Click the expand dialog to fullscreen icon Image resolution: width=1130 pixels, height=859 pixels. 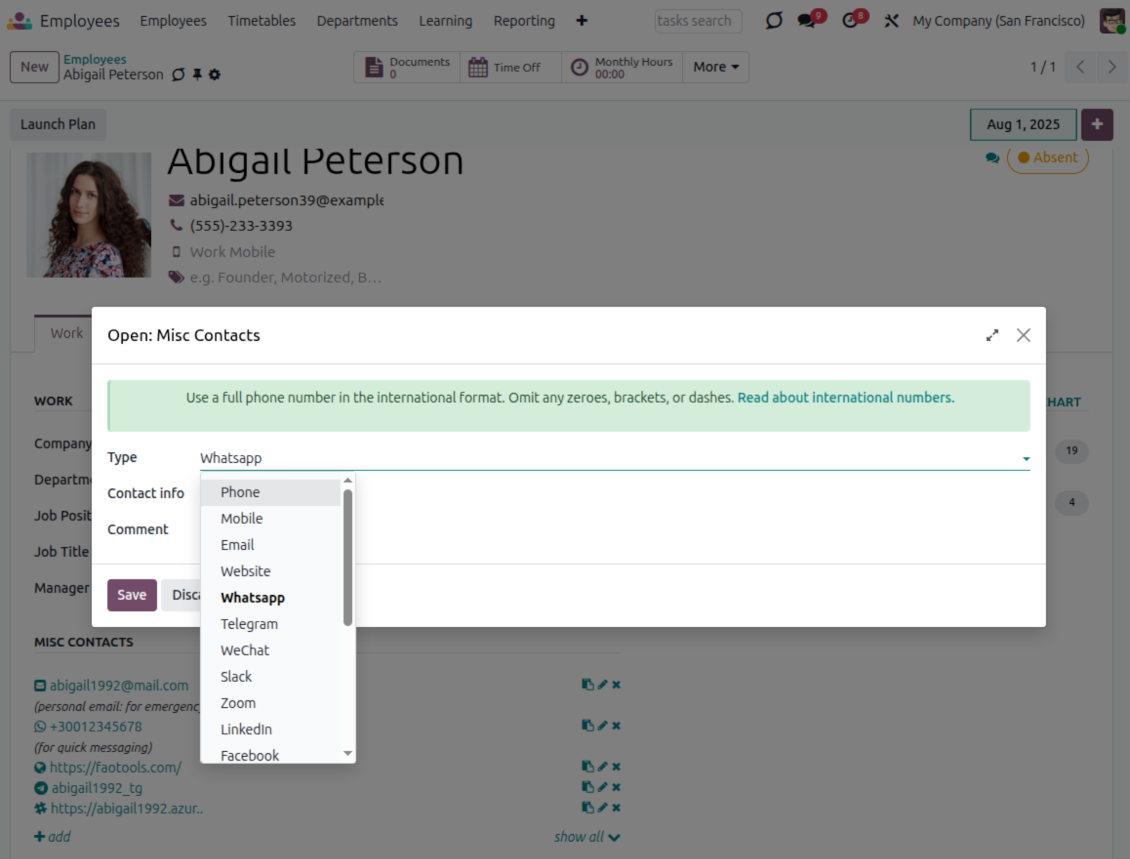pos(992,335)
